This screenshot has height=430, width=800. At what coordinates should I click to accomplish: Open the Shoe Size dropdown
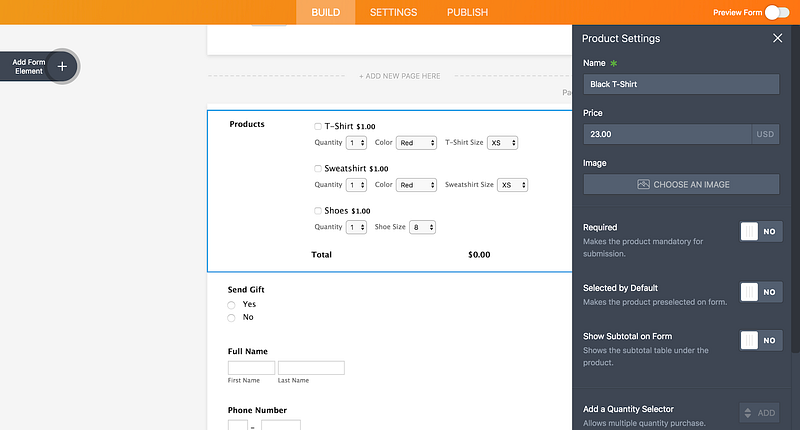point(422,227)
